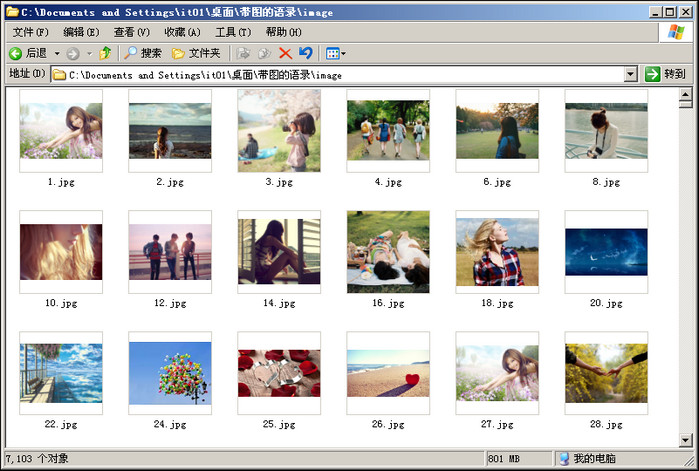The image size is (699, 471).
Task: Select thumbnail 6.jpg girl facing park
Action: pyautogui.click(x=497, y=131)
